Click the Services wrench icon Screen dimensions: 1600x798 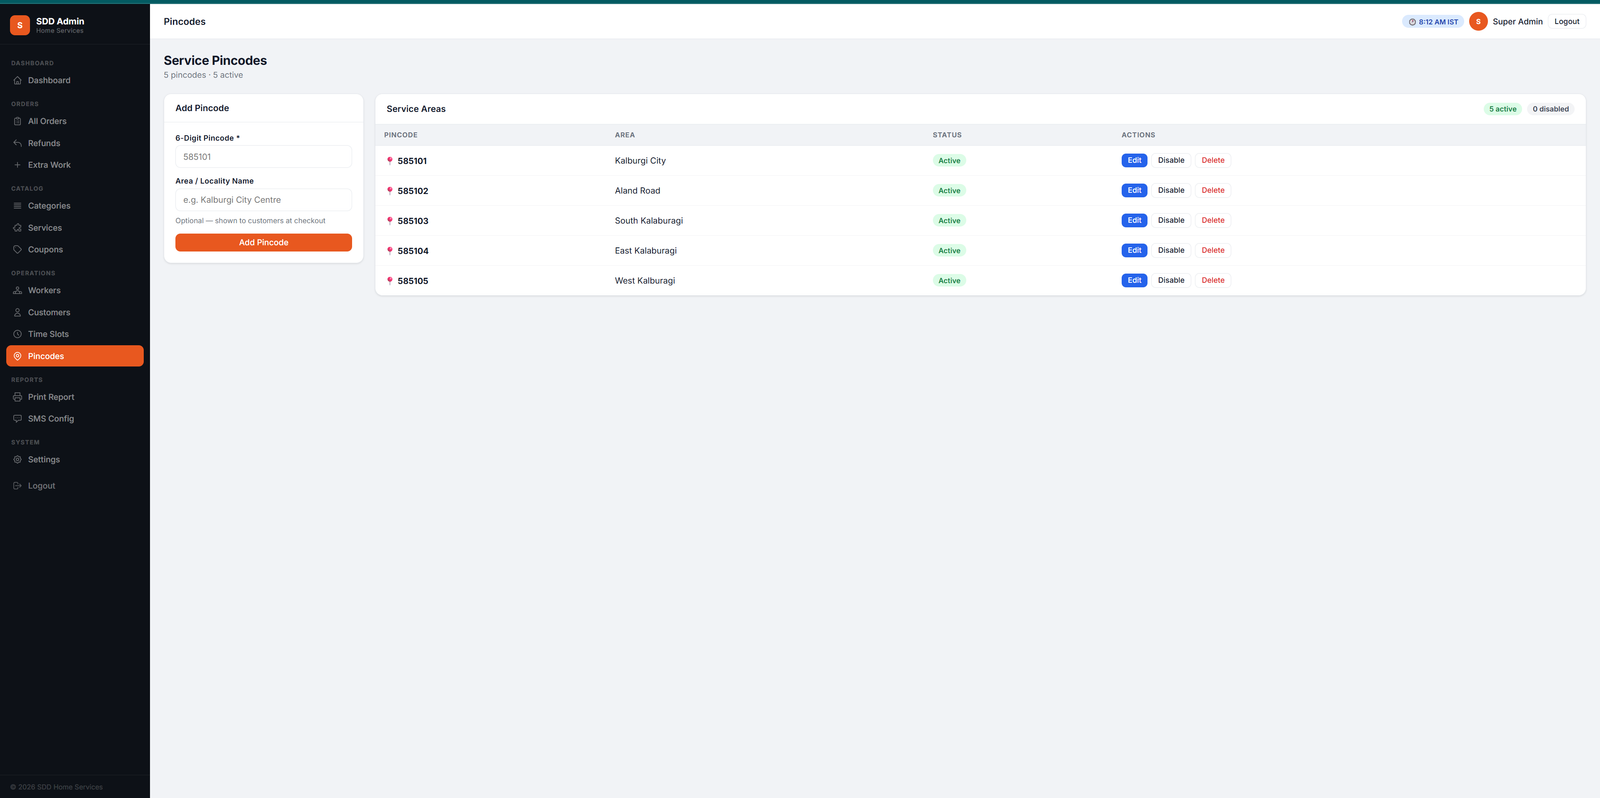pyautogui.click(x=17, y=228)
